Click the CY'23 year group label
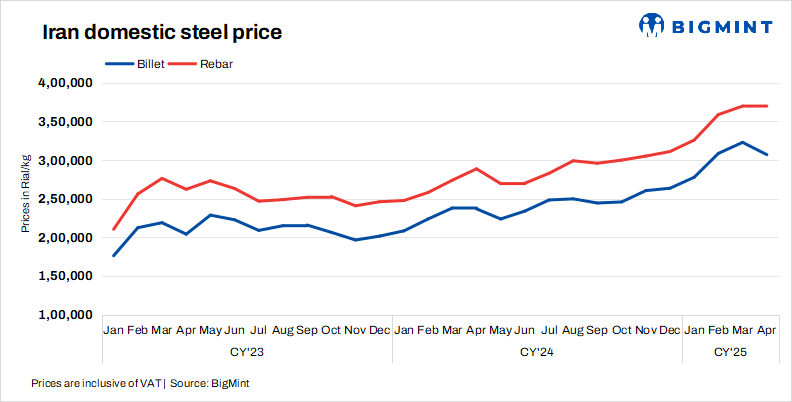Viewport: 792px width, 402px height. (x=247, y=352)
